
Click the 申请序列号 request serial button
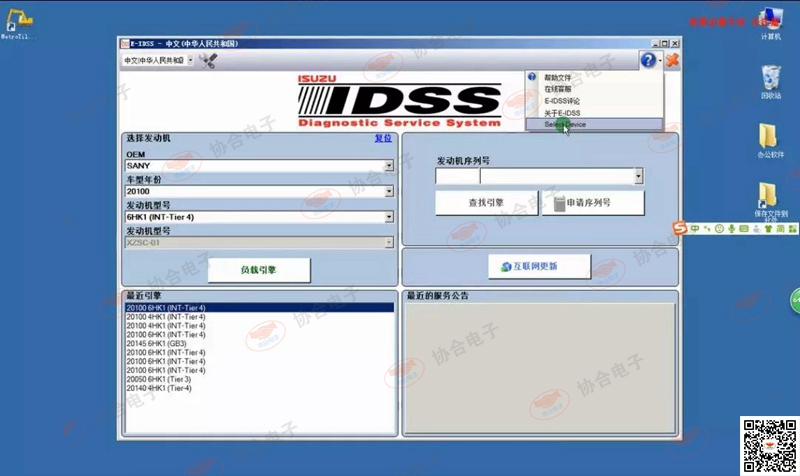[593, 203]
